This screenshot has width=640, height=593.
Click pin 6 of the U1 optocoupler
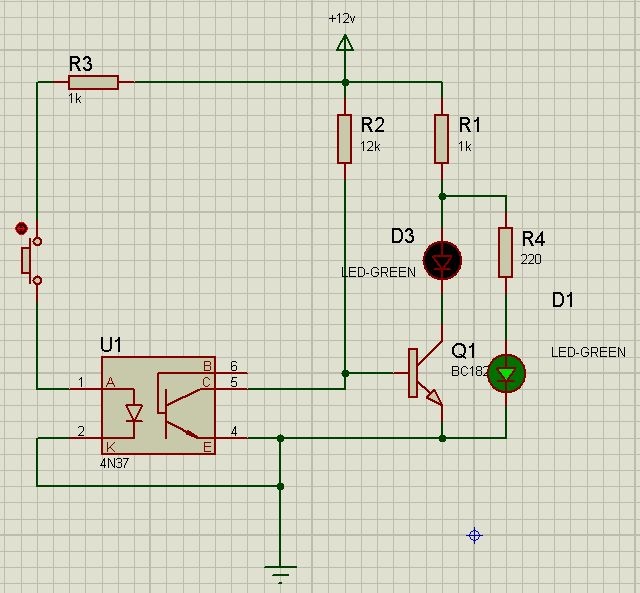pos(234,366)
